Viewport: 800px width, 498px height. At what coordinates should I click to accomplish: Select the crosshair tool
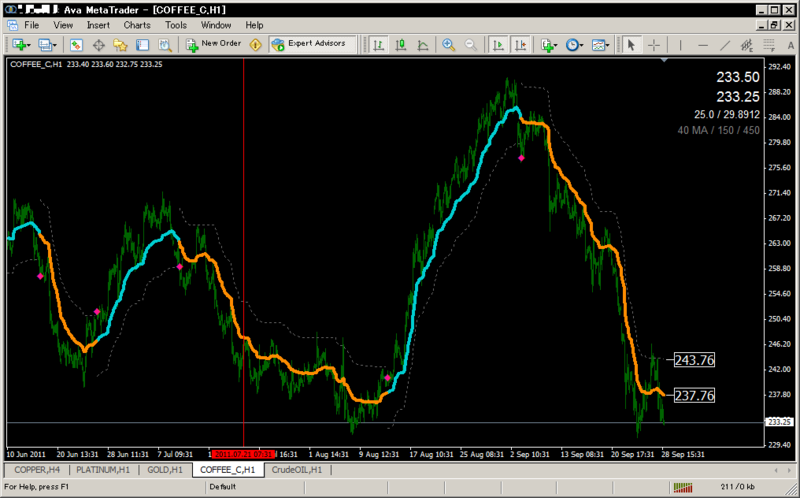coord(654,45)
